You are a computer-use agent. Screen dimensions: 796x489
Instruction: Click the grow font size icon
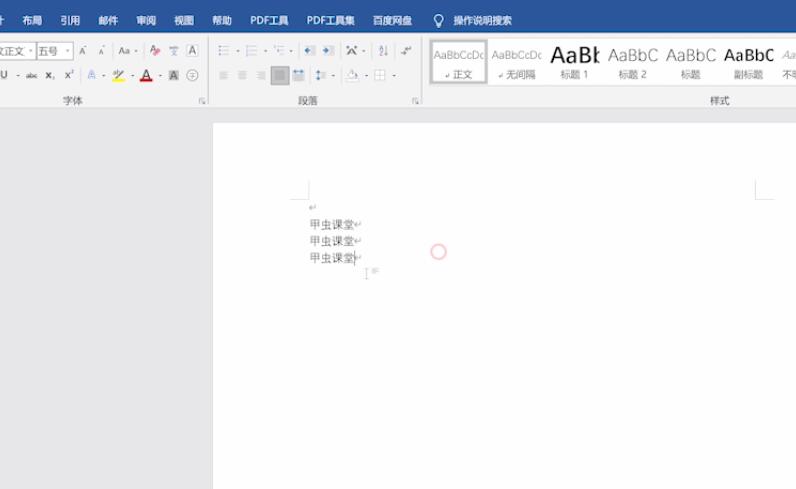coord(85,51)
